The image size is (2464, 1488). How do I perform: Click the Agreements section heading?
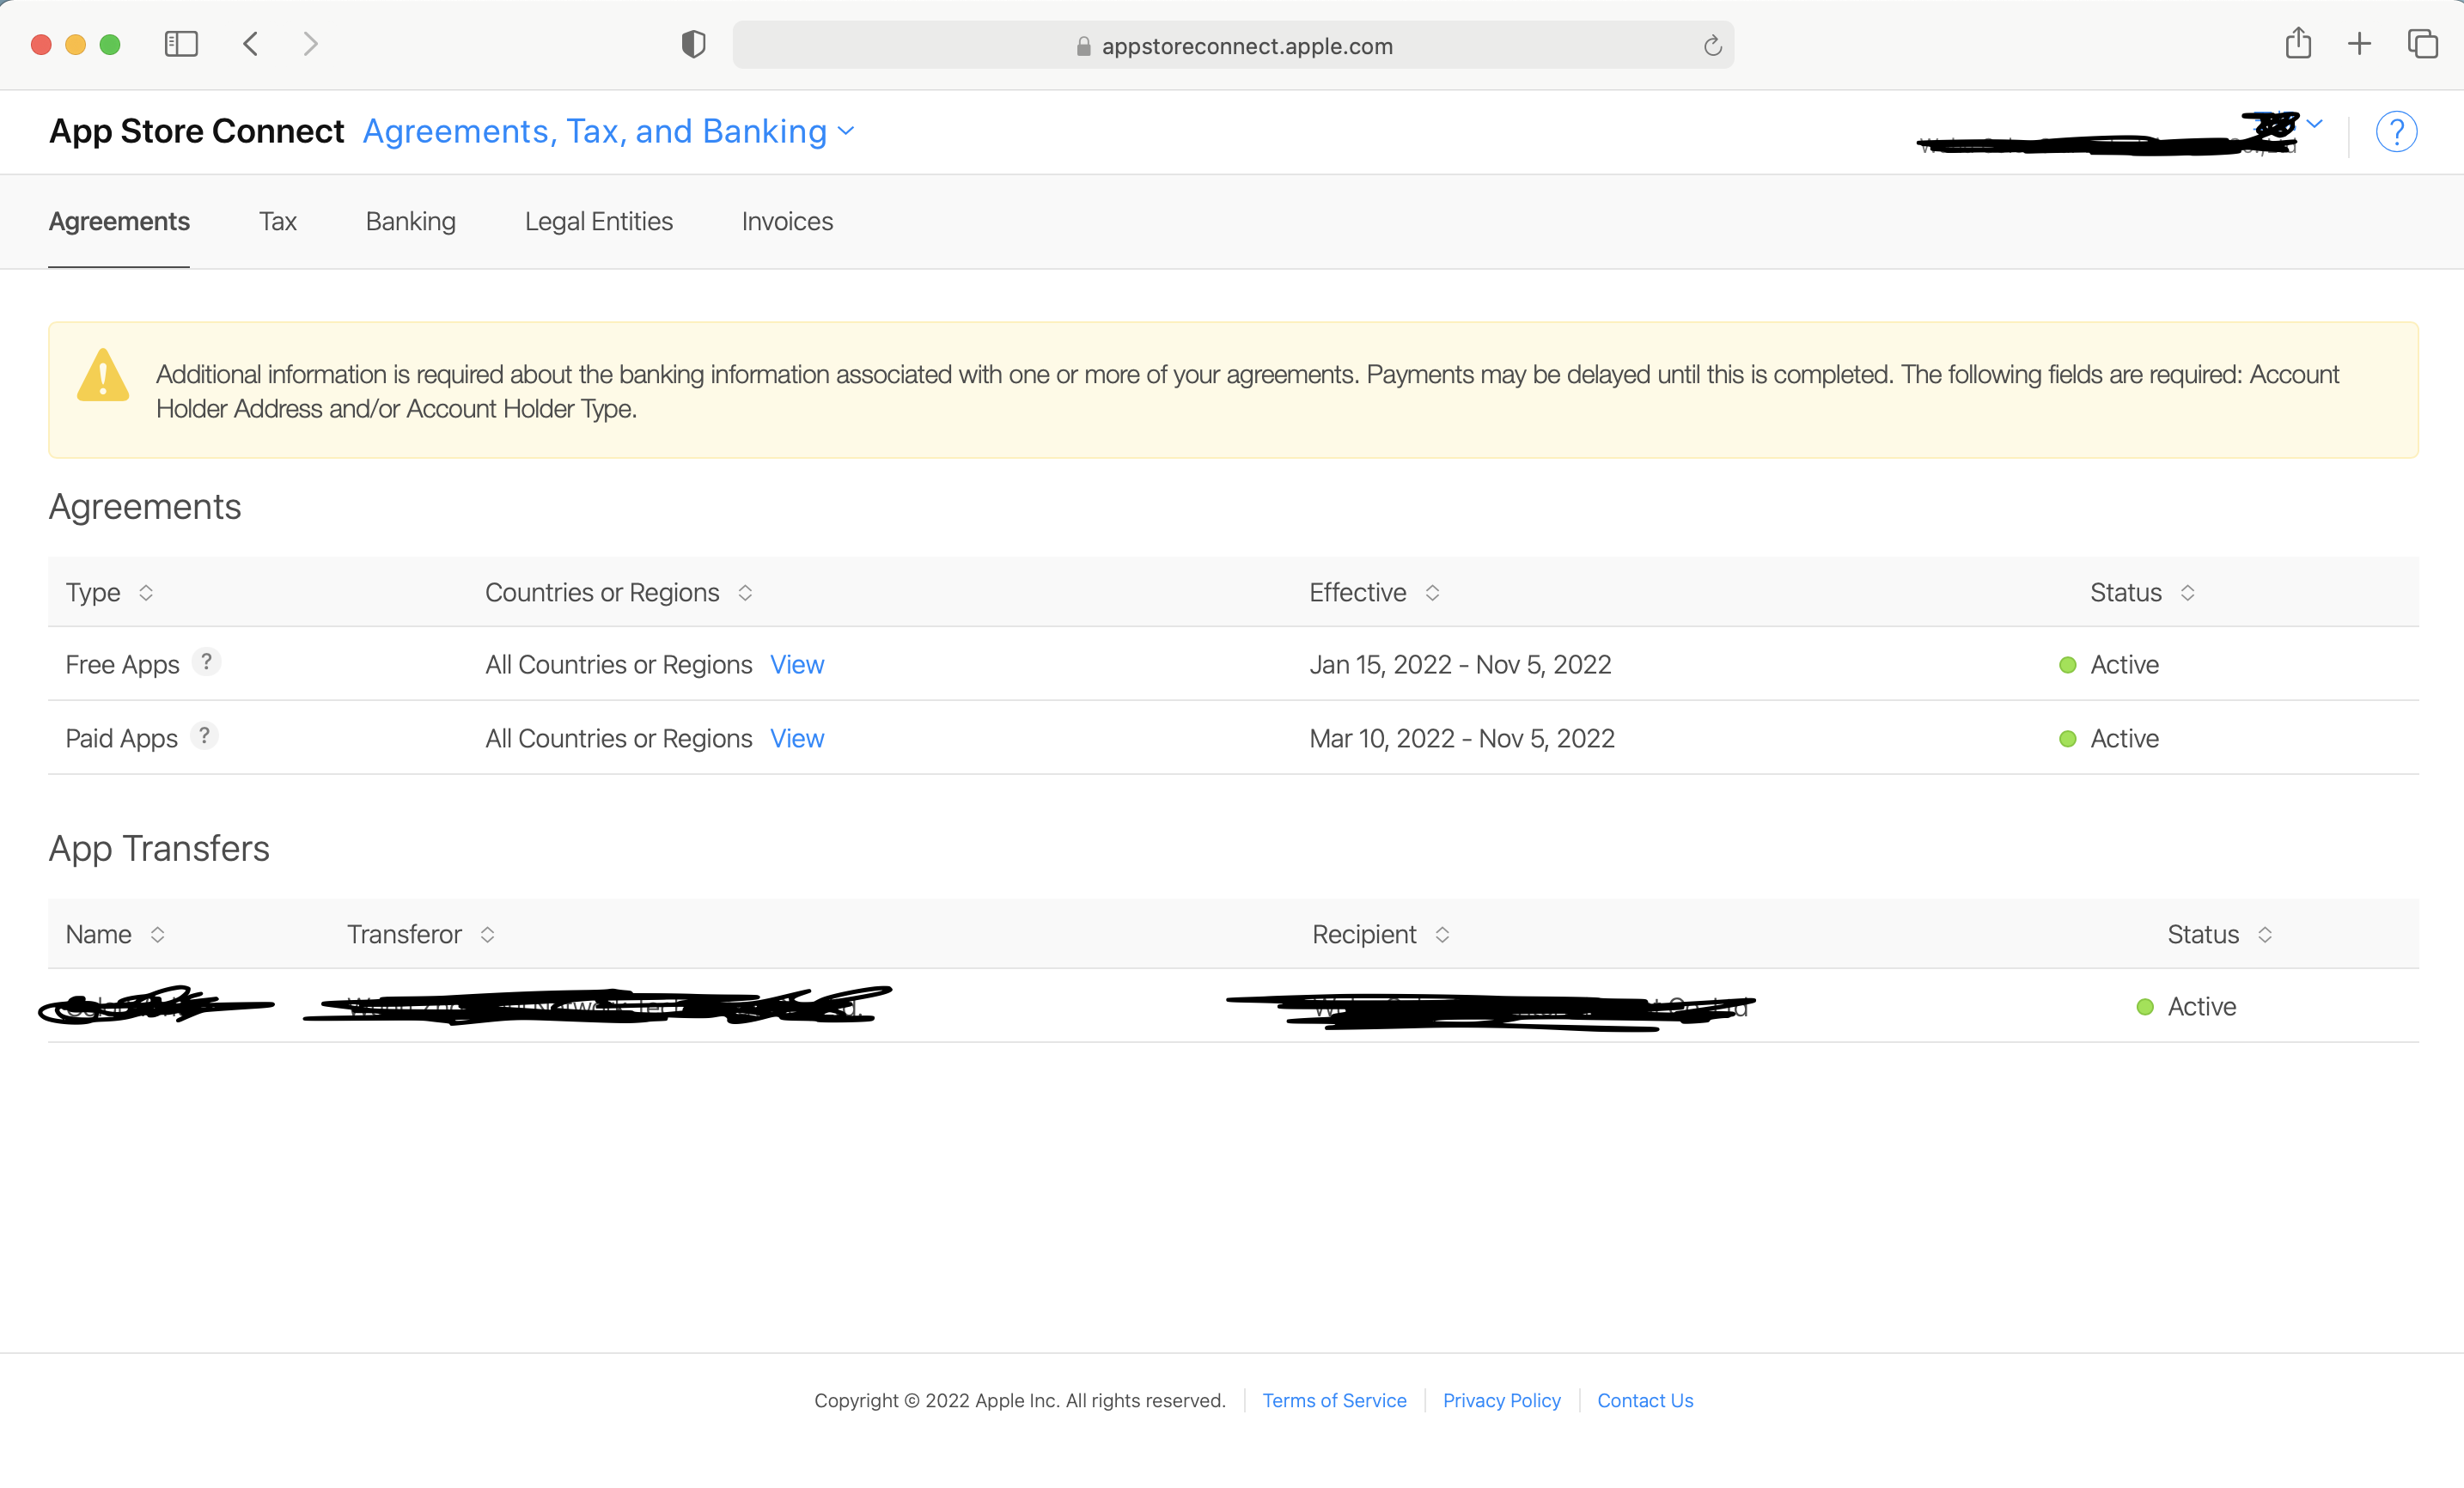click(x=145, y=507)
